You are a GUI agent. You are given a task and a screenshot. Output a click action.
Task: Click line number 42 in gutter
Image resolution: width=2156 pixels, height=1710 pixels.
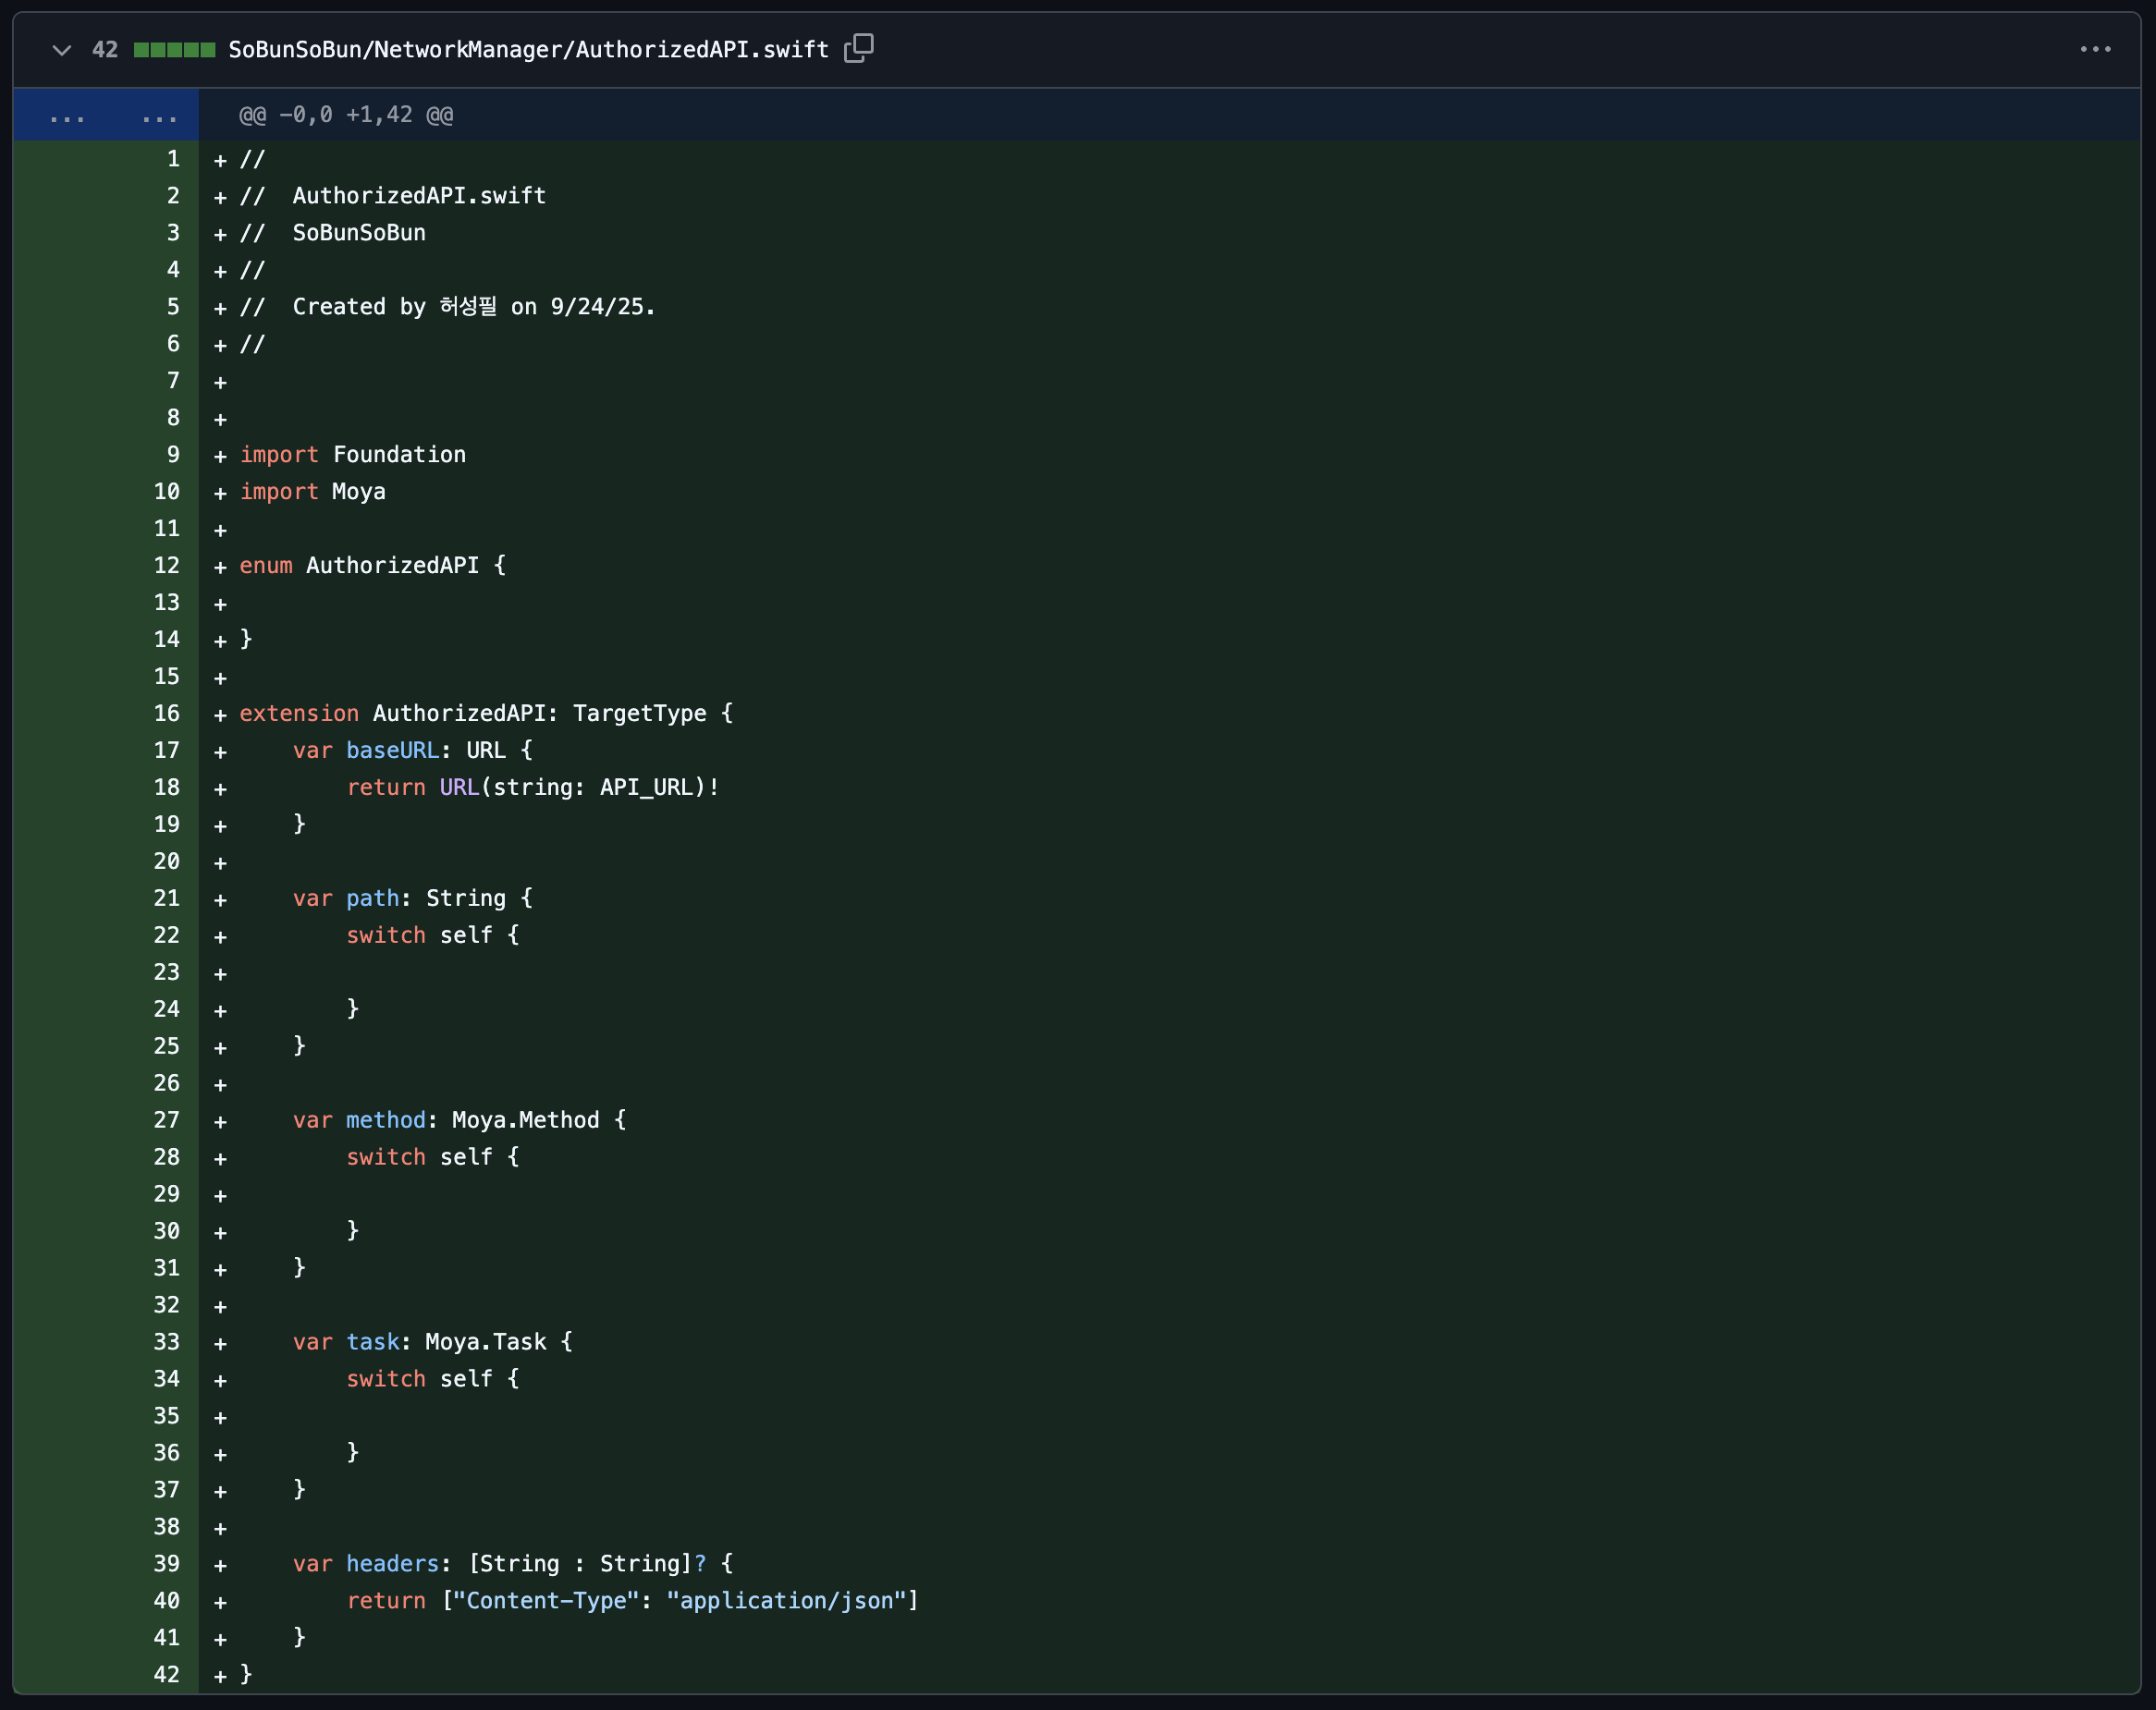(166, 1675)
